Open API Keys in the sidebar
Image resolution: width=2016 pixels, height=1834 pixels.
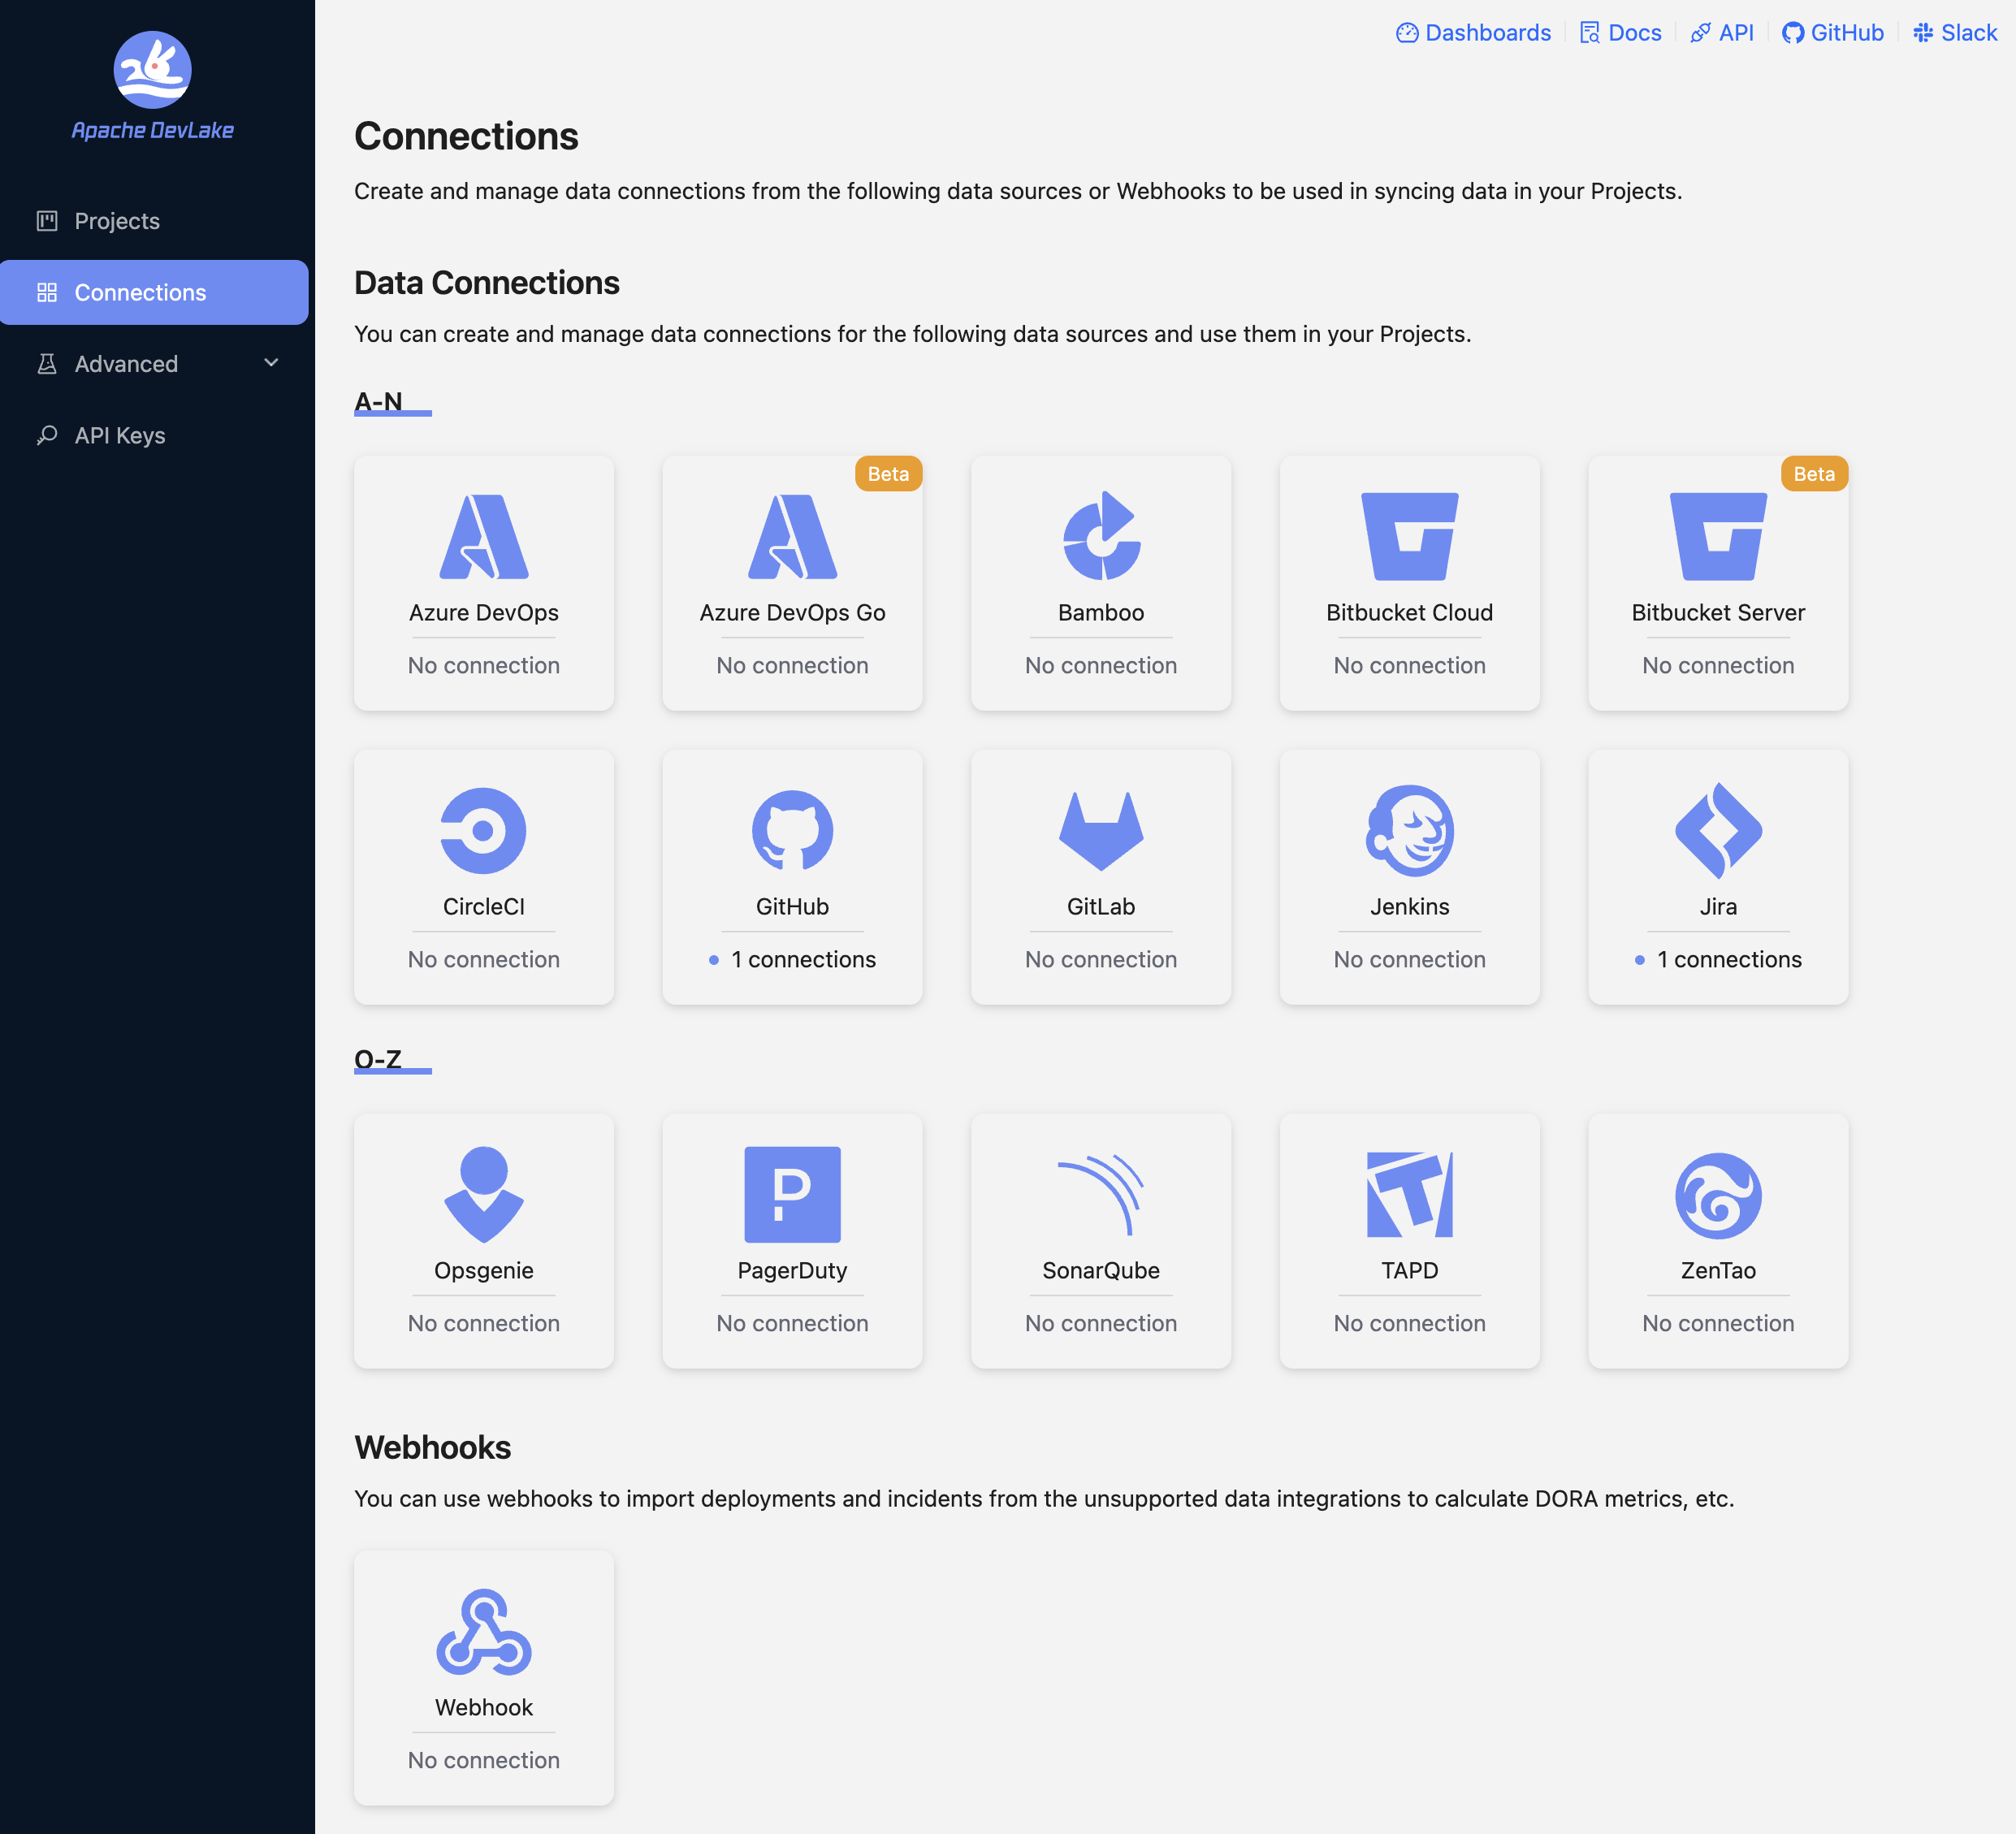click(x=154, y=435)
